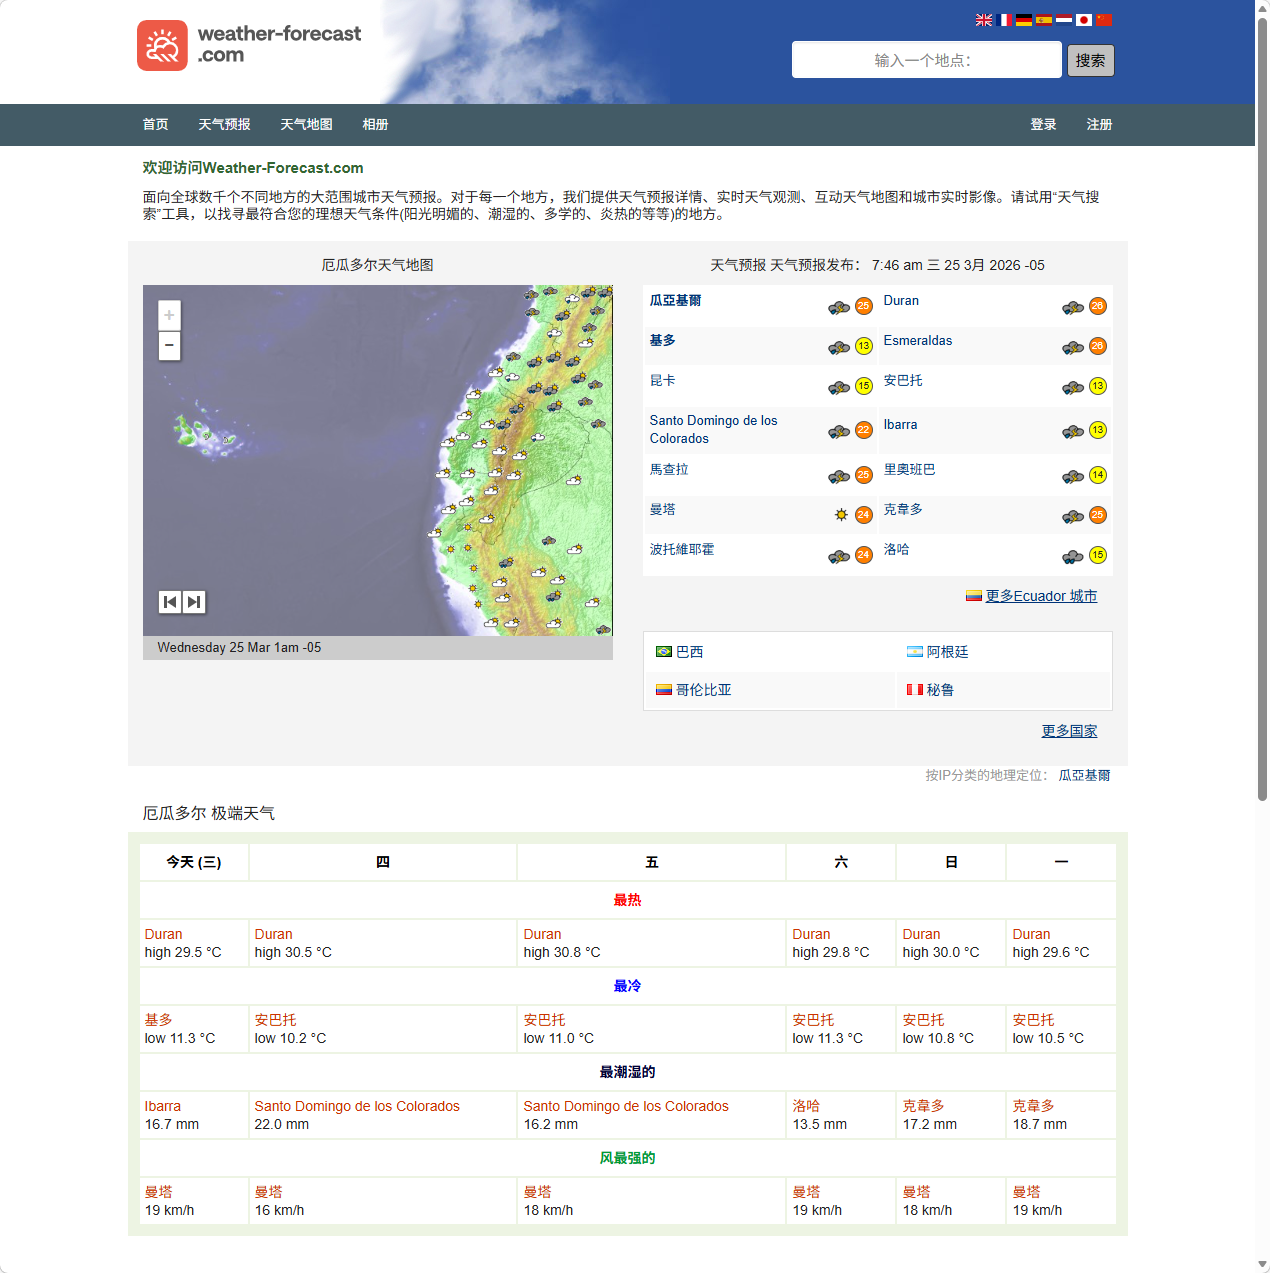The width and height of the screenshot is (1270, 1273).
Task: Click the location search input field
Action: click(x=926, y=59)
